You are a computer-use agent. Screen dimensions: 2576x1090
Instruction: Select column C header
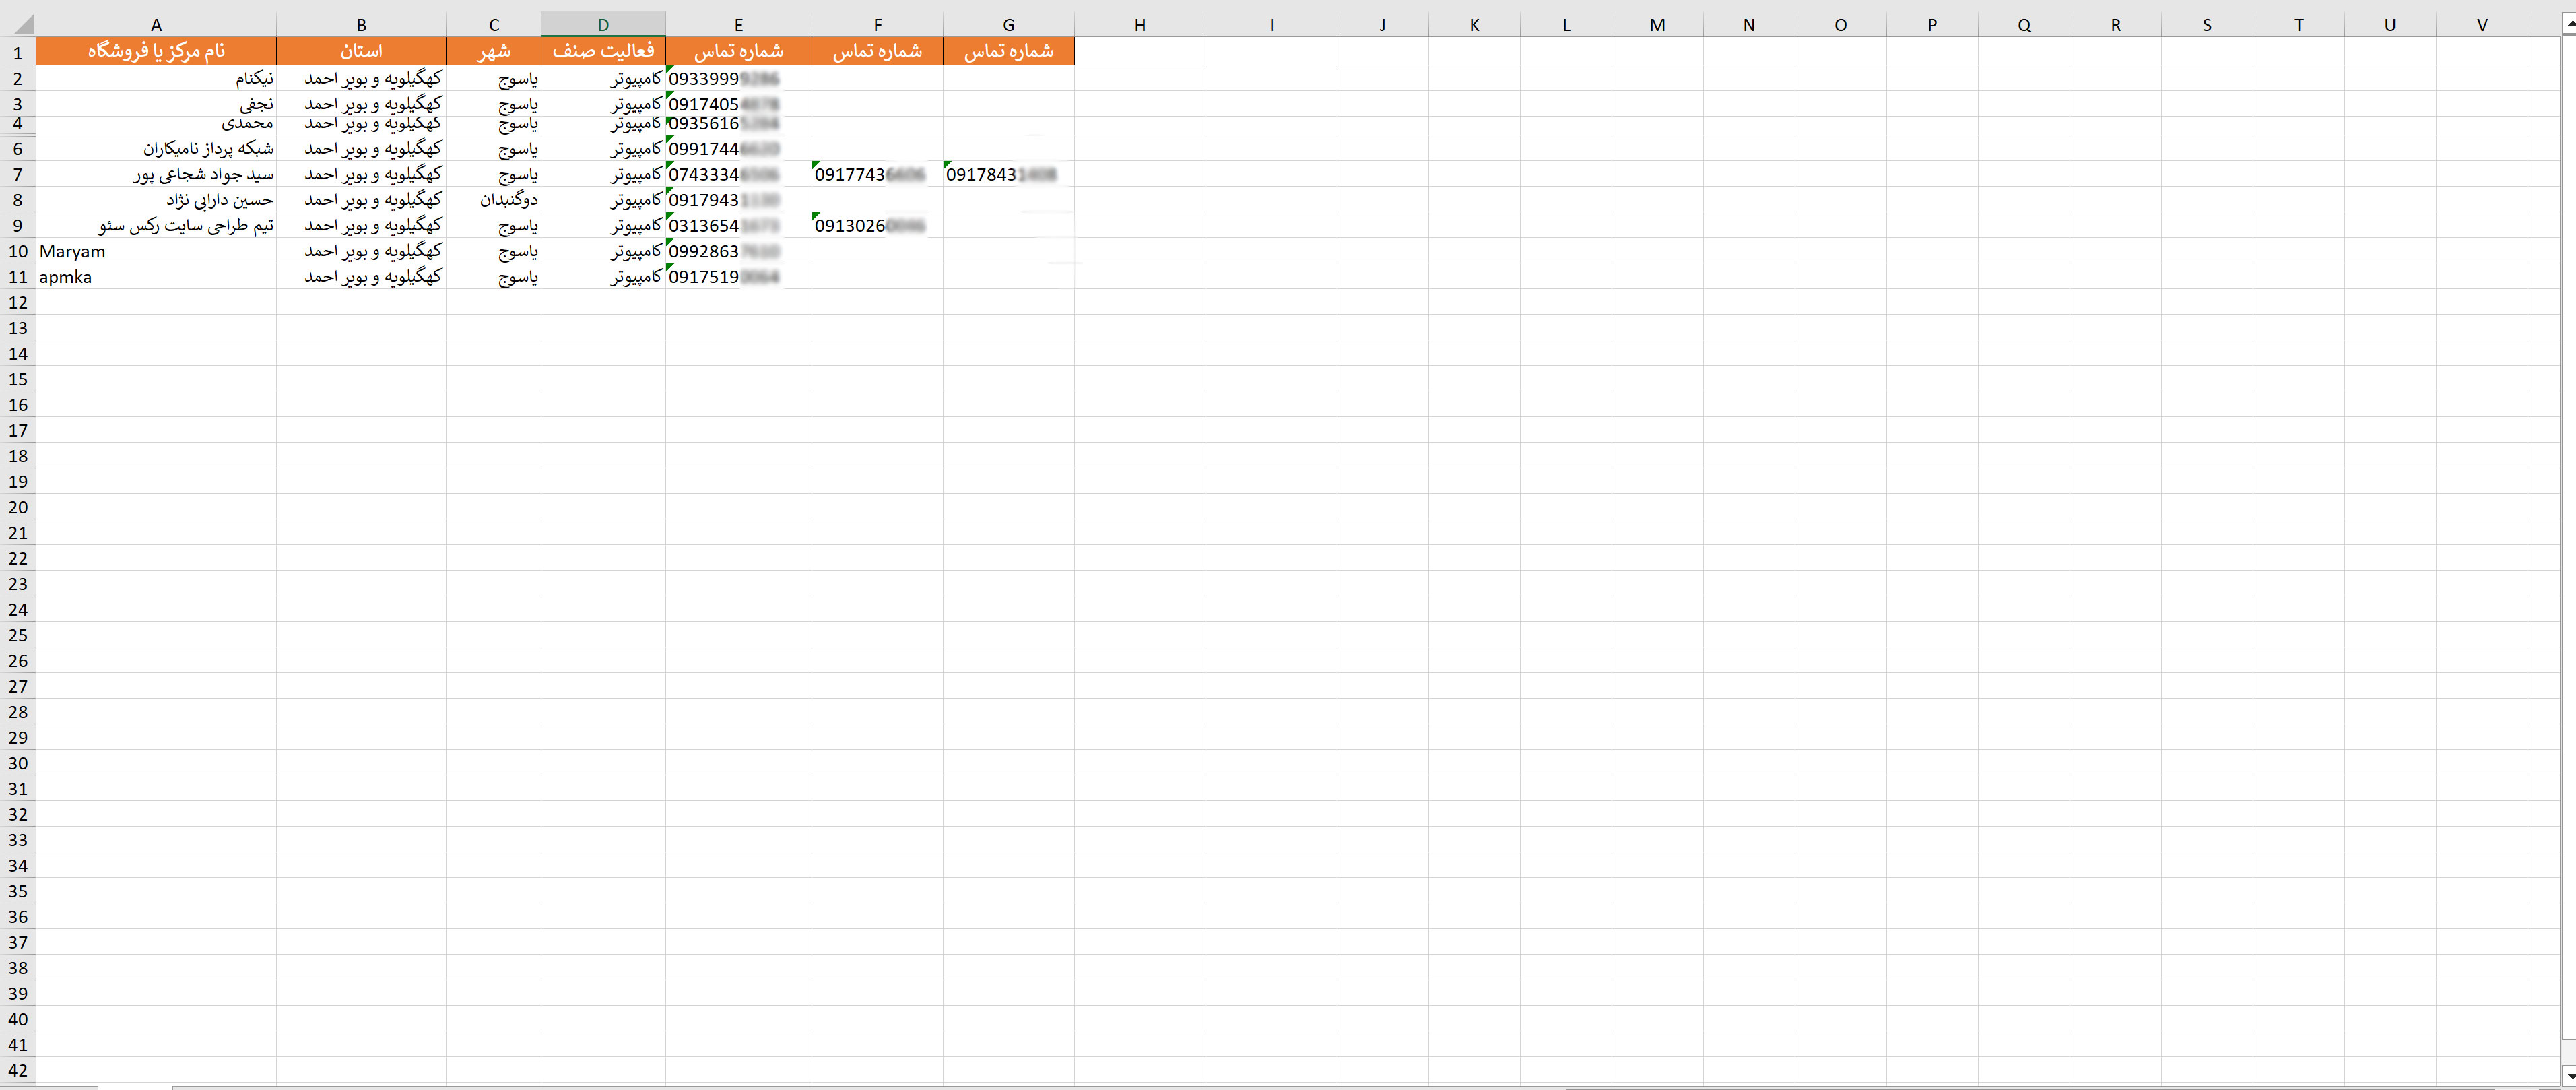click(494, 24)
